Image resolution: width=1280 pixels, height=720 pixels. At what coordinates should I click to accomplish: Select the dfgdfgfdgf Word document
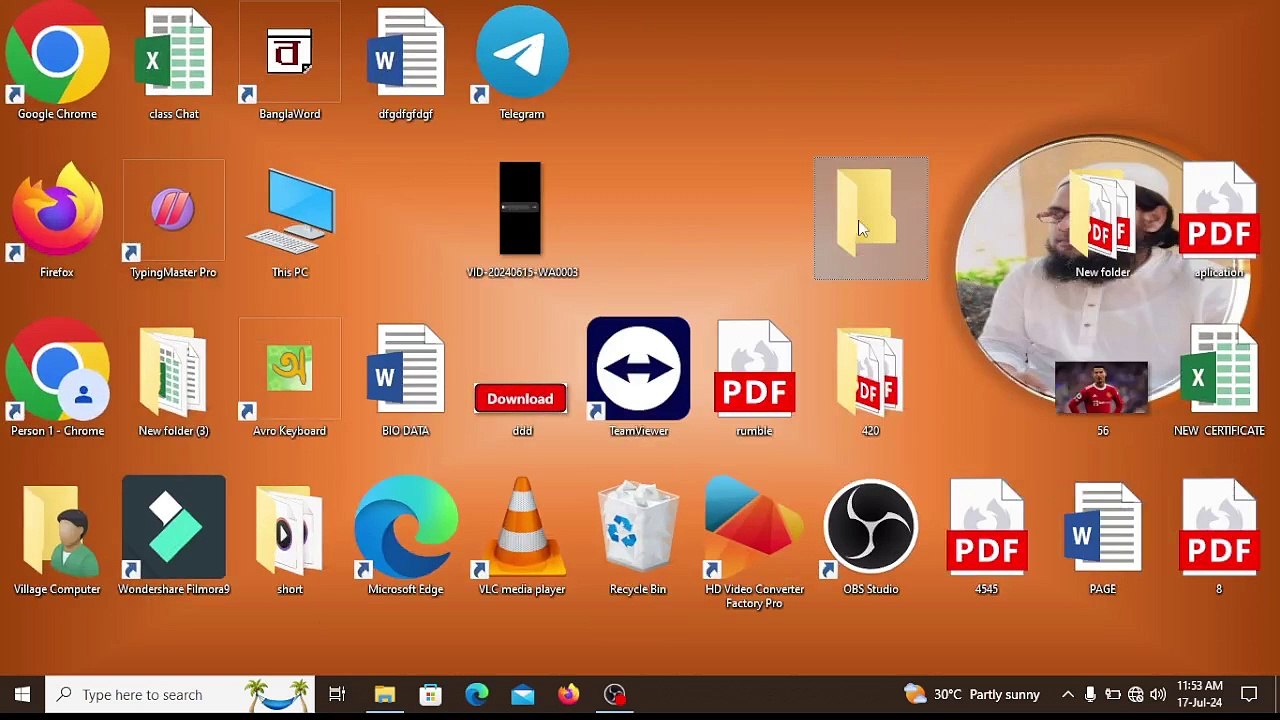pyautogui.click(x=406, y=63)
